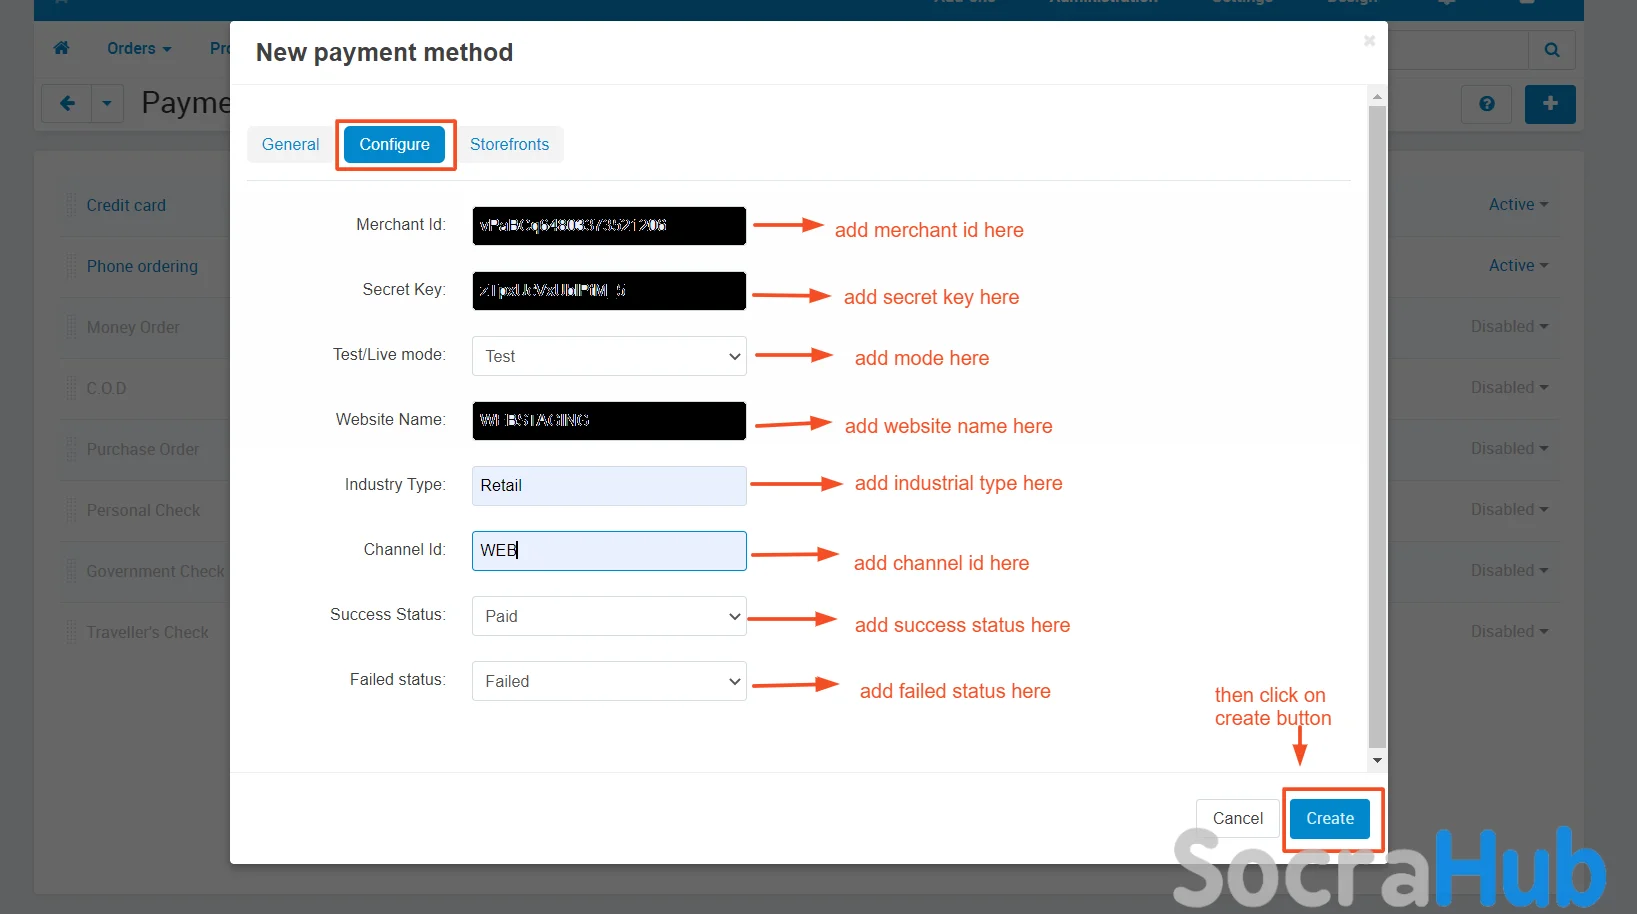Grab the drag handle for Credit card
This screenshot has height=914, width=1637.
pyautogui.click(x=71, y=205)
